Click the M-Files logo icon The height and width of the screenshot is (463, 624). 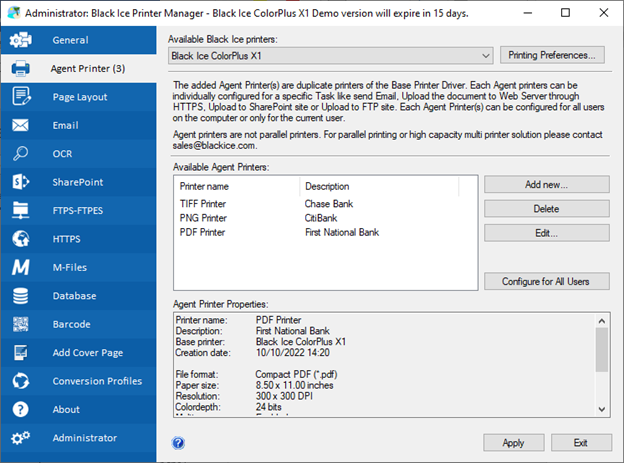[x=20, y=267]
